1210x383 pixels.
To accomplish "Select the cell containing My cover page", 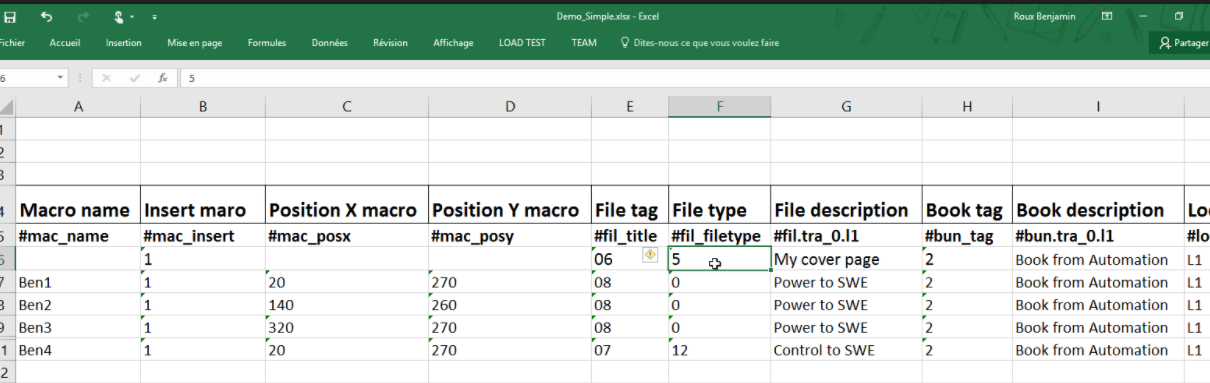I will point(845,259).
